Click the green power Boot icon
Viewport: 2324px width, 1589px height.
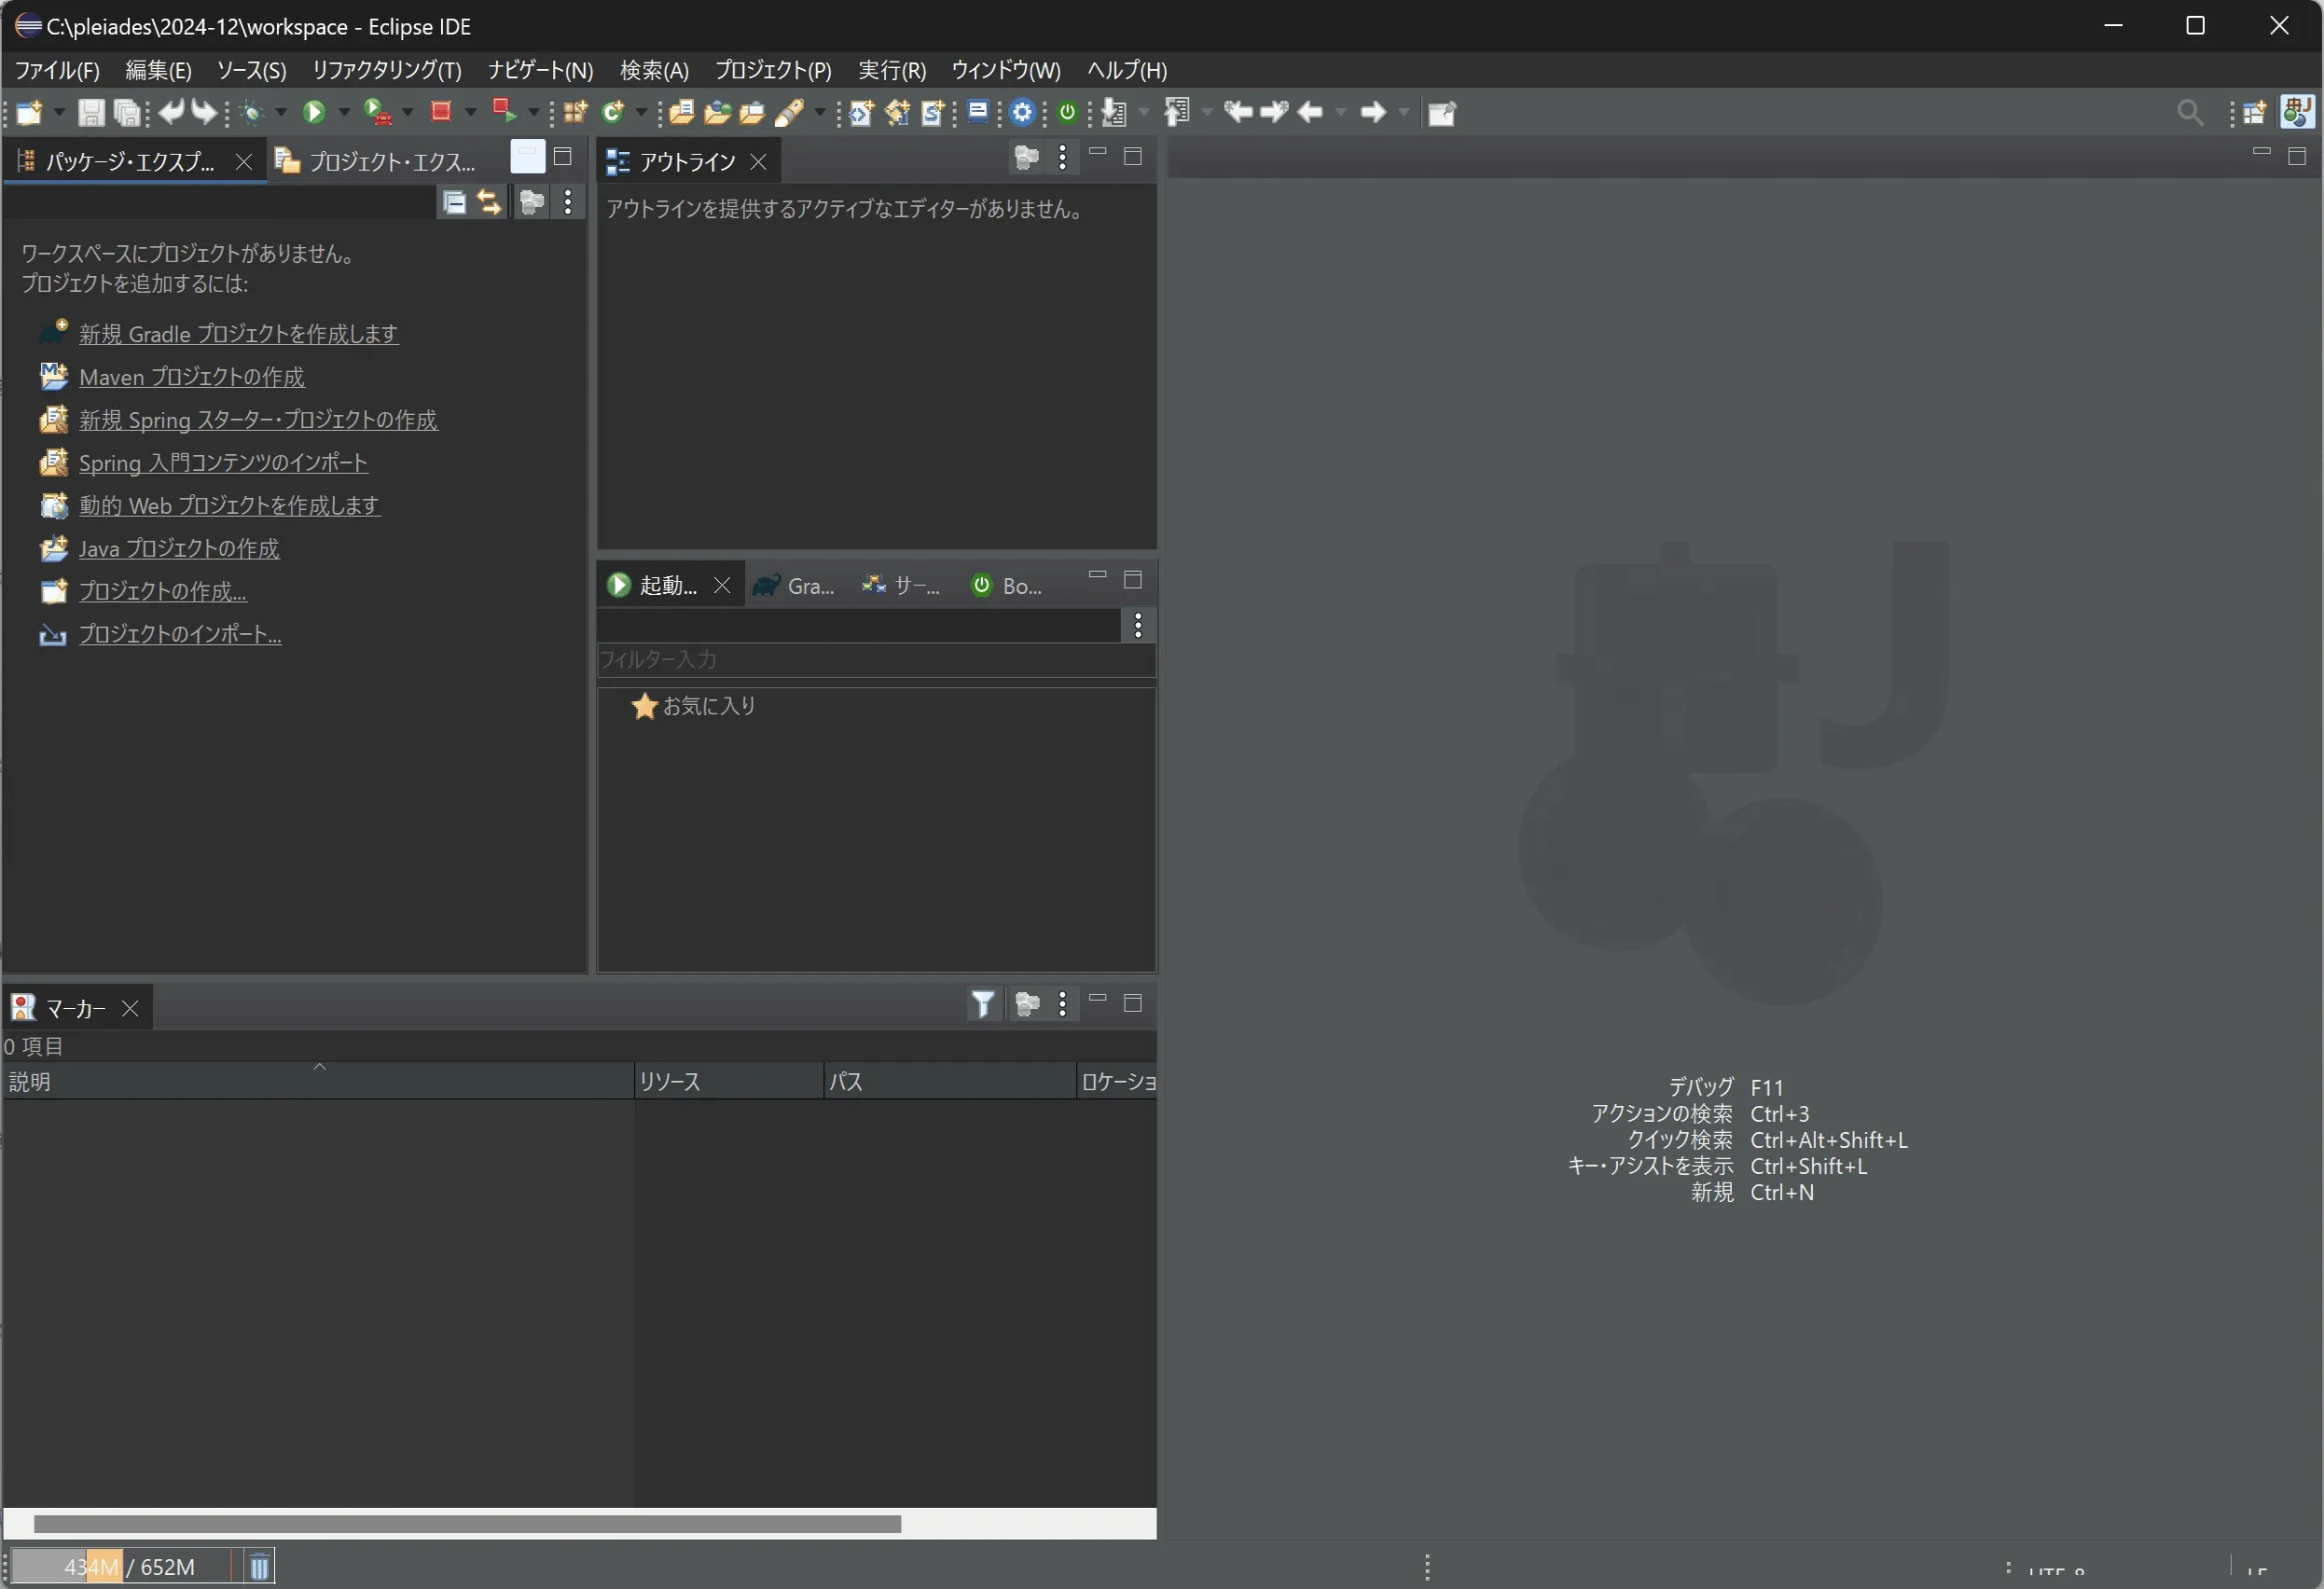coord(1068,112)
